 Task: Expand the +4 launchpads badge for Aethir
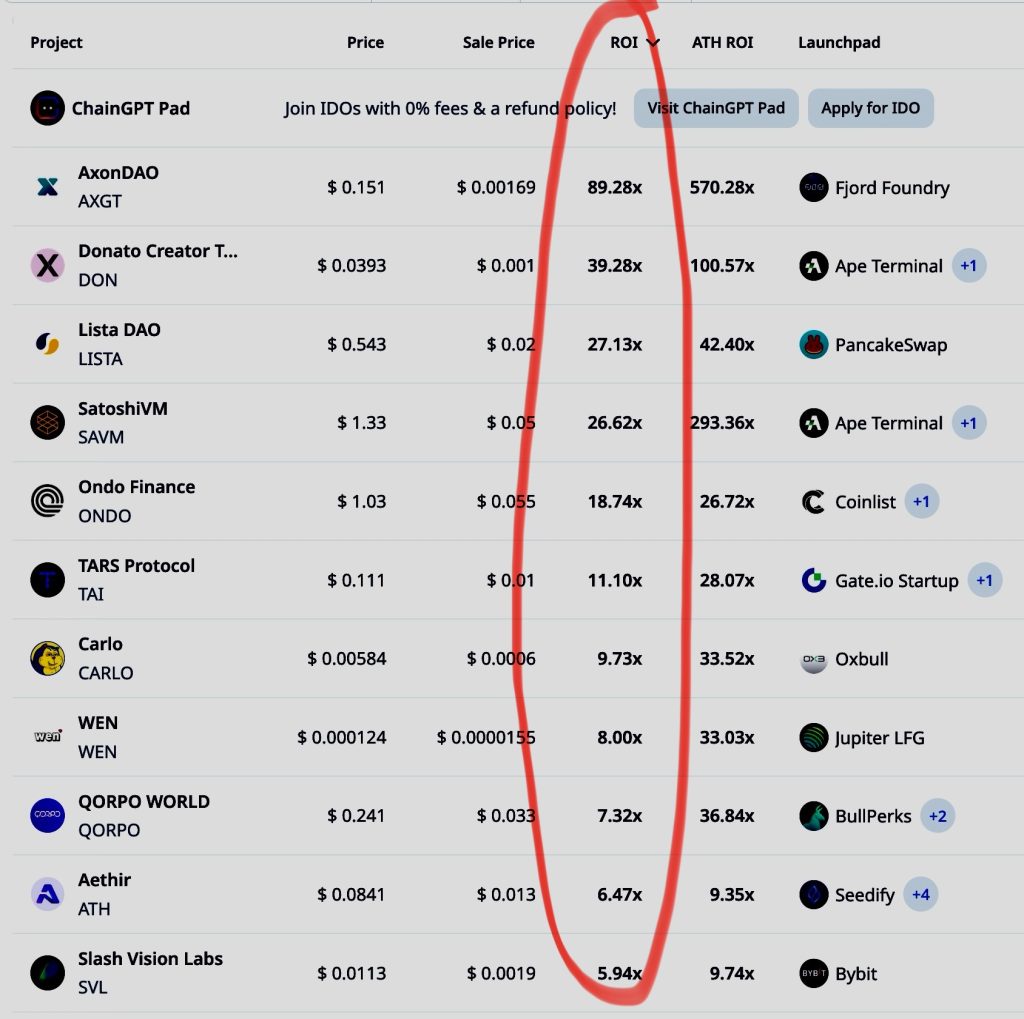(921, 894)
